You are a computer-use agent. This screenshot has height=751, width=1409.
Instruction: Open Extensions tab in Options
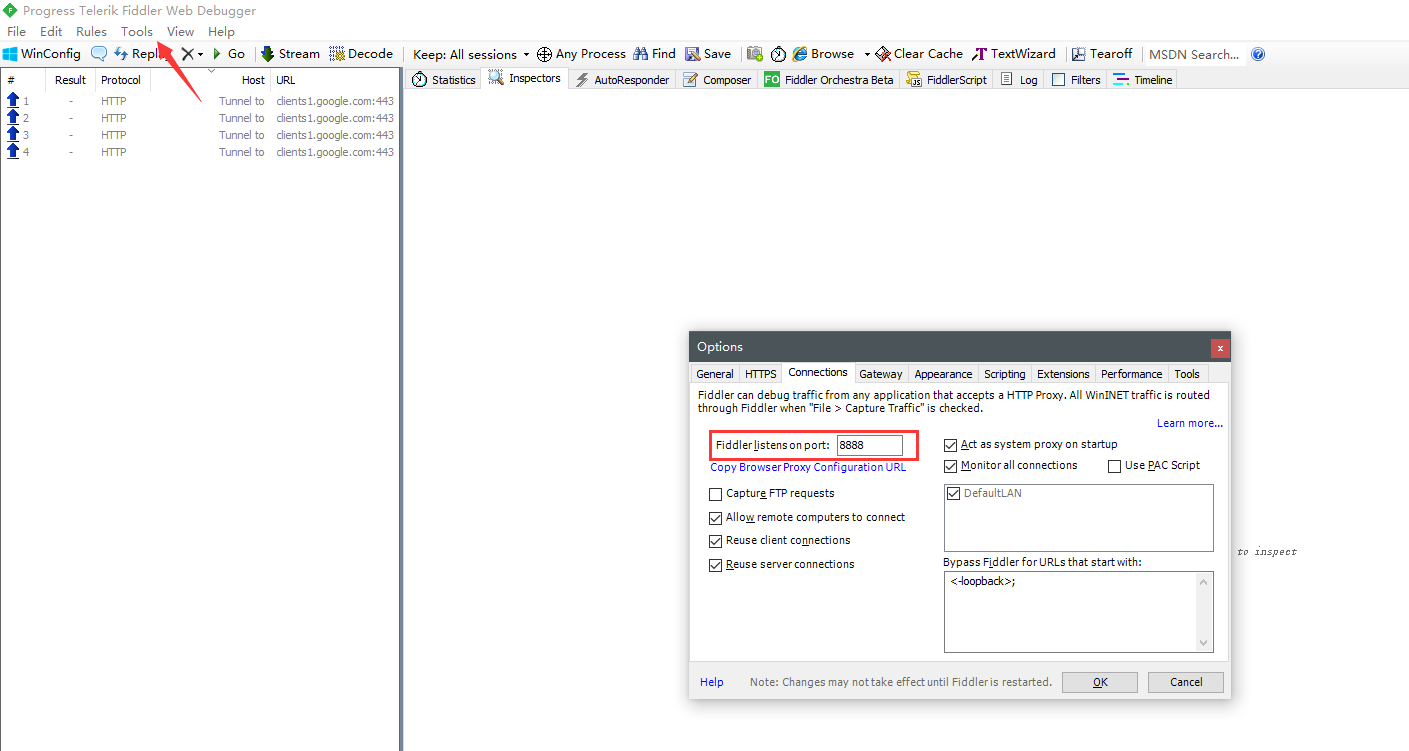pos(1063,374)
